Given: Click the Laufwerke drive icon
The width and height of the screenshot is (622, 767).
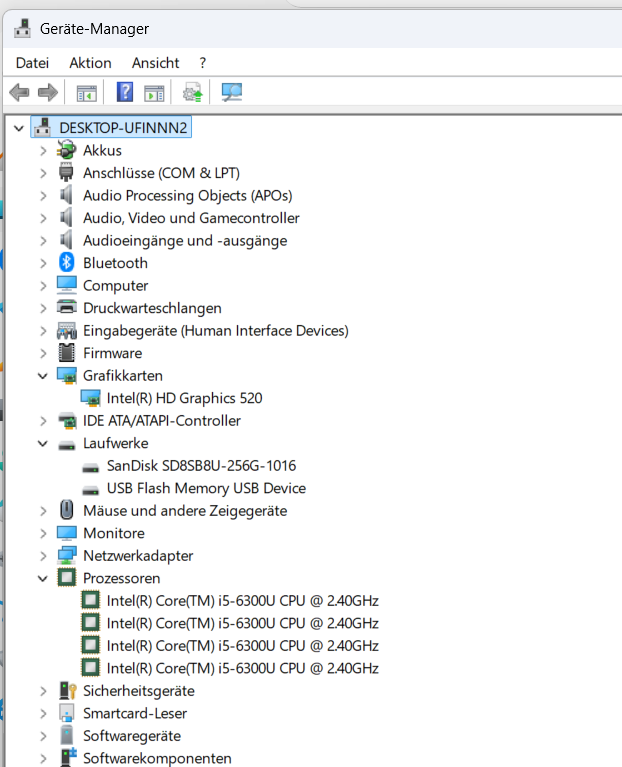Looking at the screenshot, I should (67, 445).
